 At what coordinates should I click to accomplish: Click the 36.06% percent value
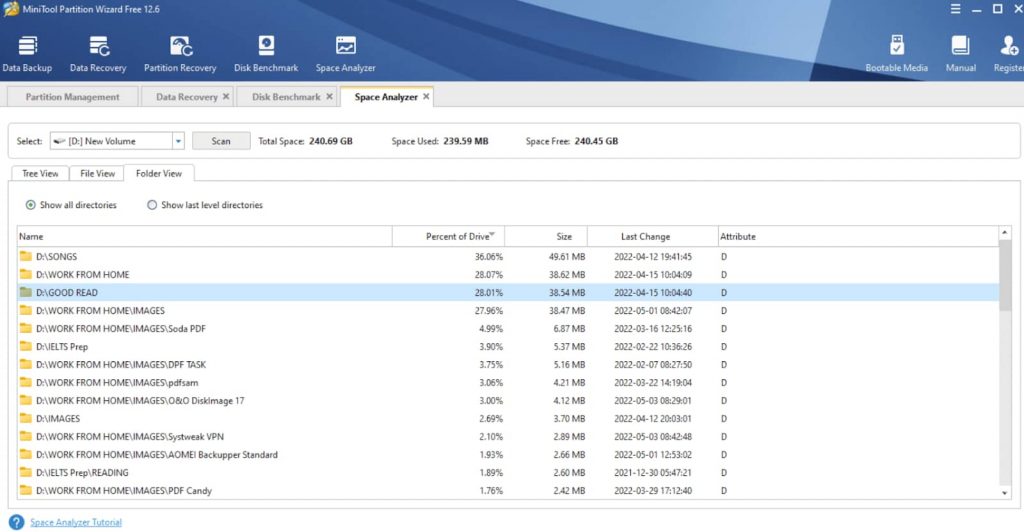pyautogui.click(x=488, y=257)
